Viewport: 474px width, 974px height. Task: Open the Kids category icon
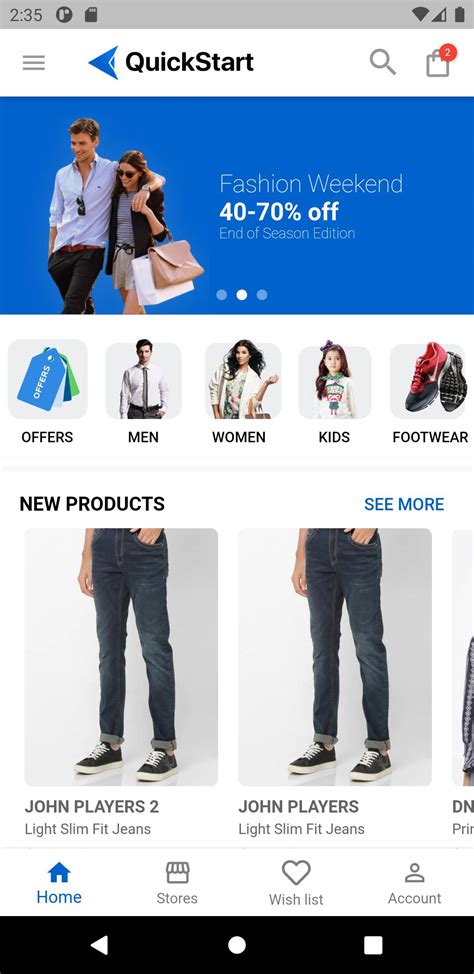click(335, 381)
